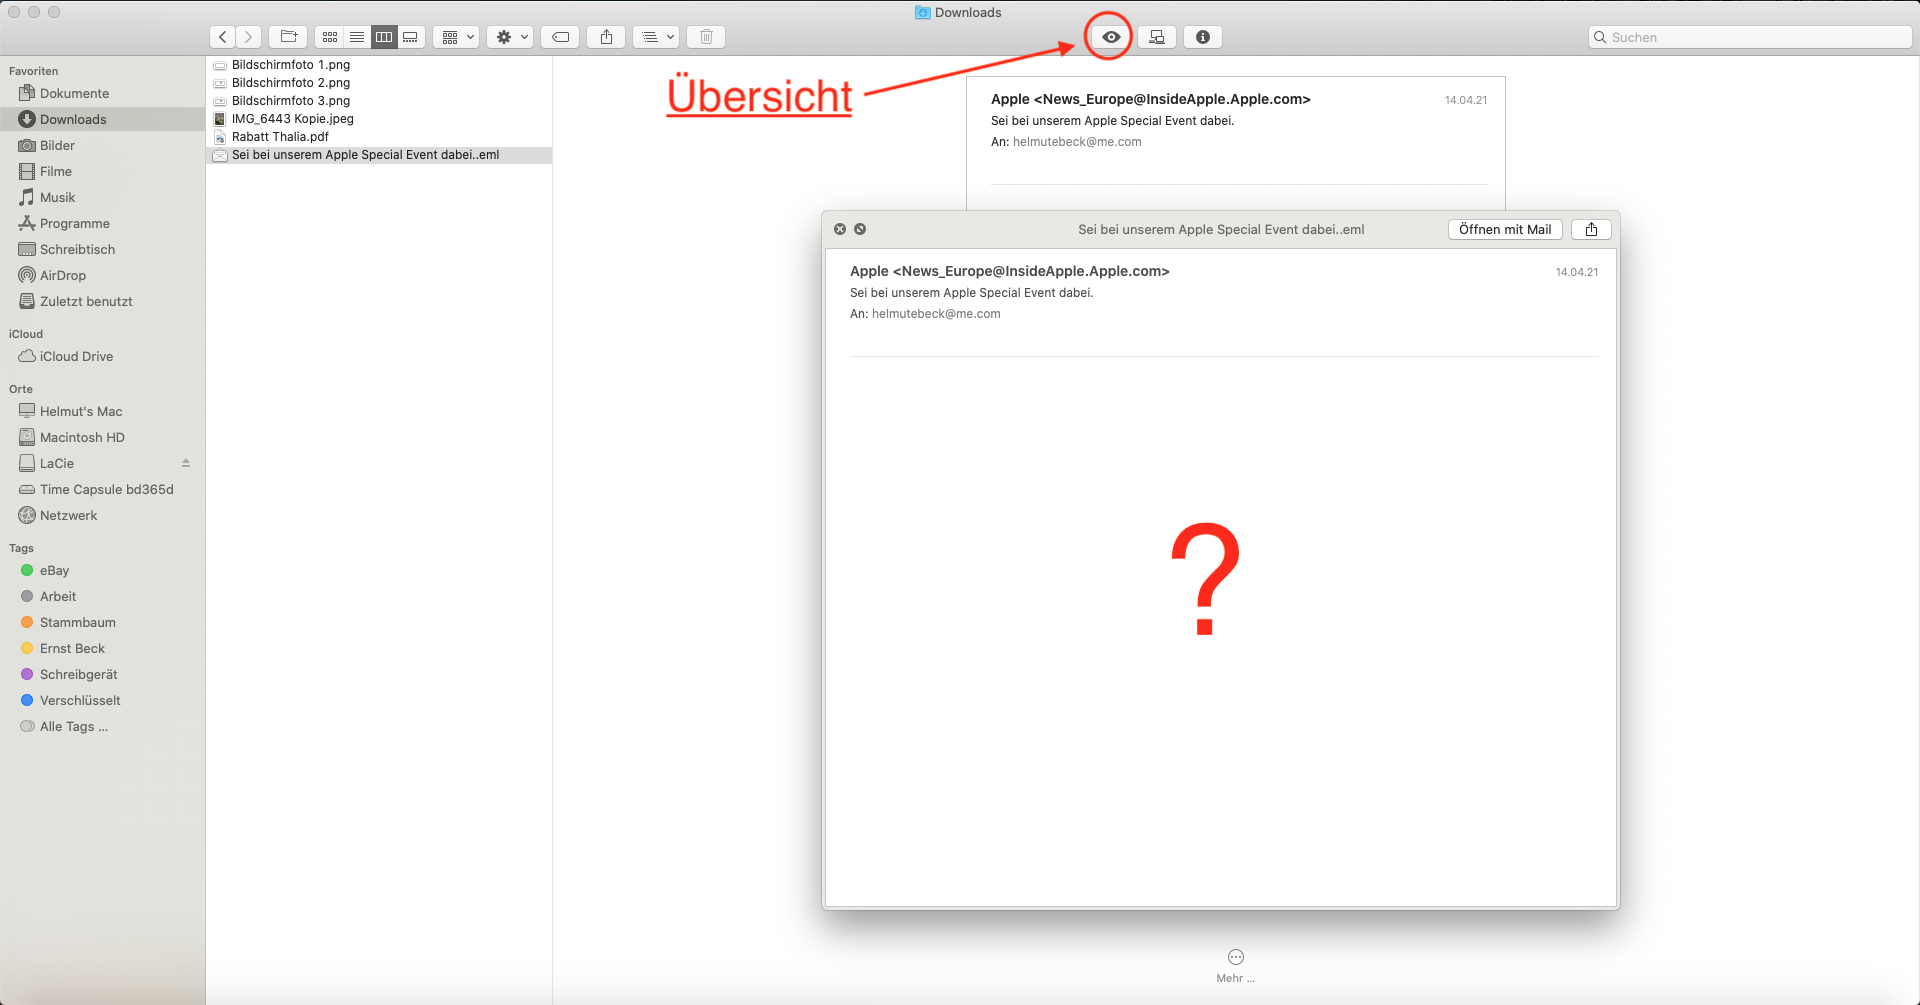1920x1005 pixels.
Task: Click the Finder toolbar share button
Action: (x=606, y=37)
